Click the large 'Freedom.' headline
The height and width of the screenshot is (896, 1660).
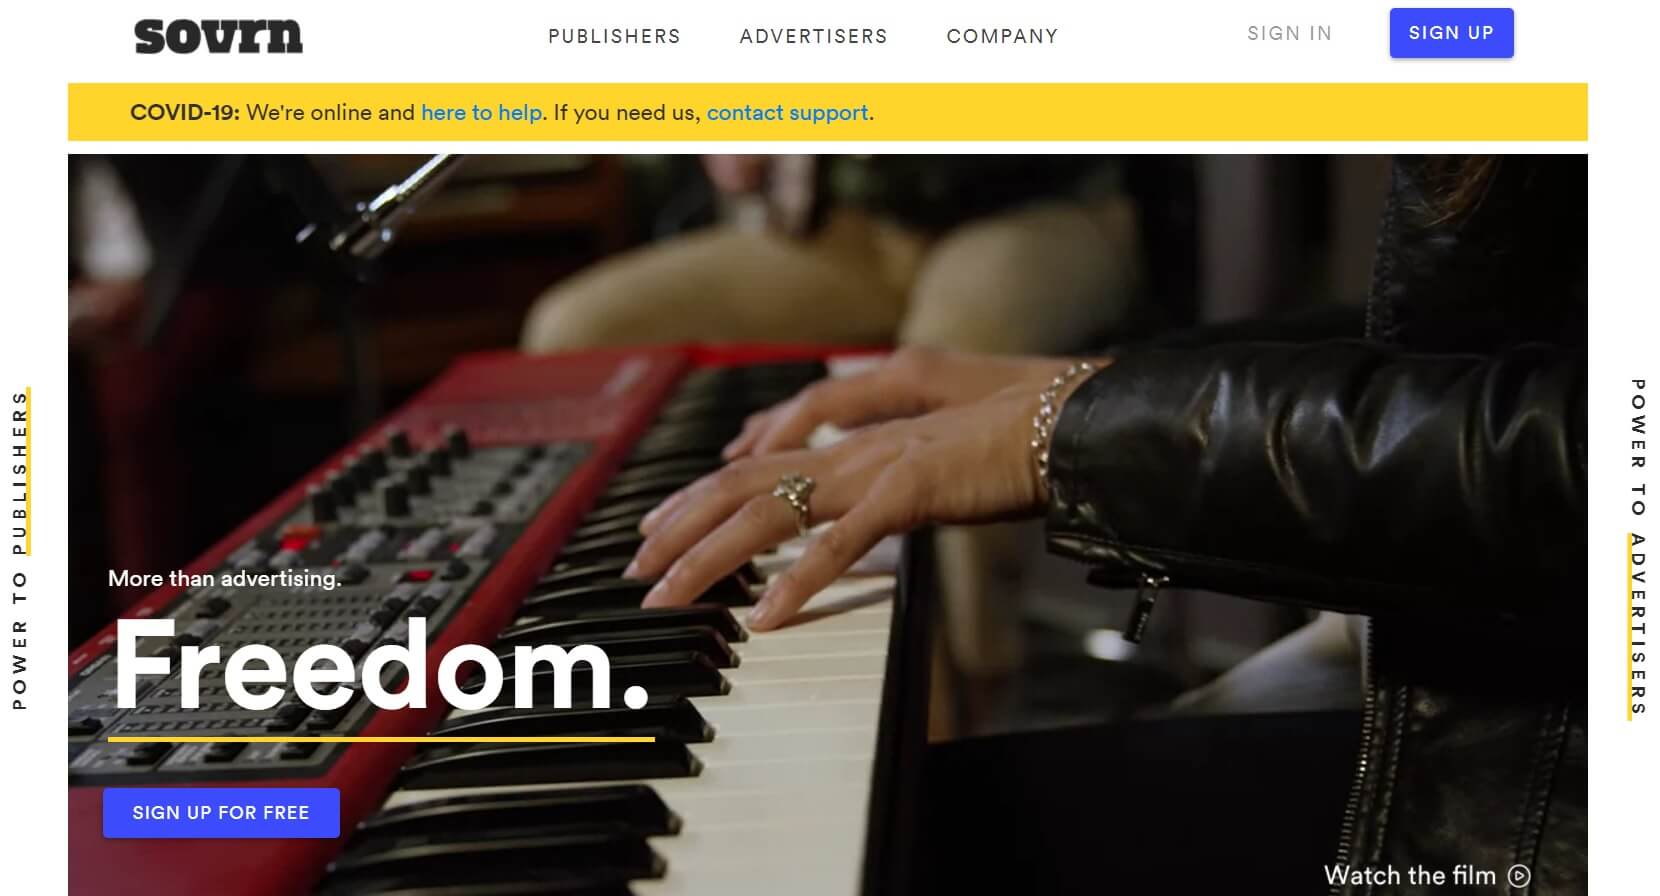(381, 665)
